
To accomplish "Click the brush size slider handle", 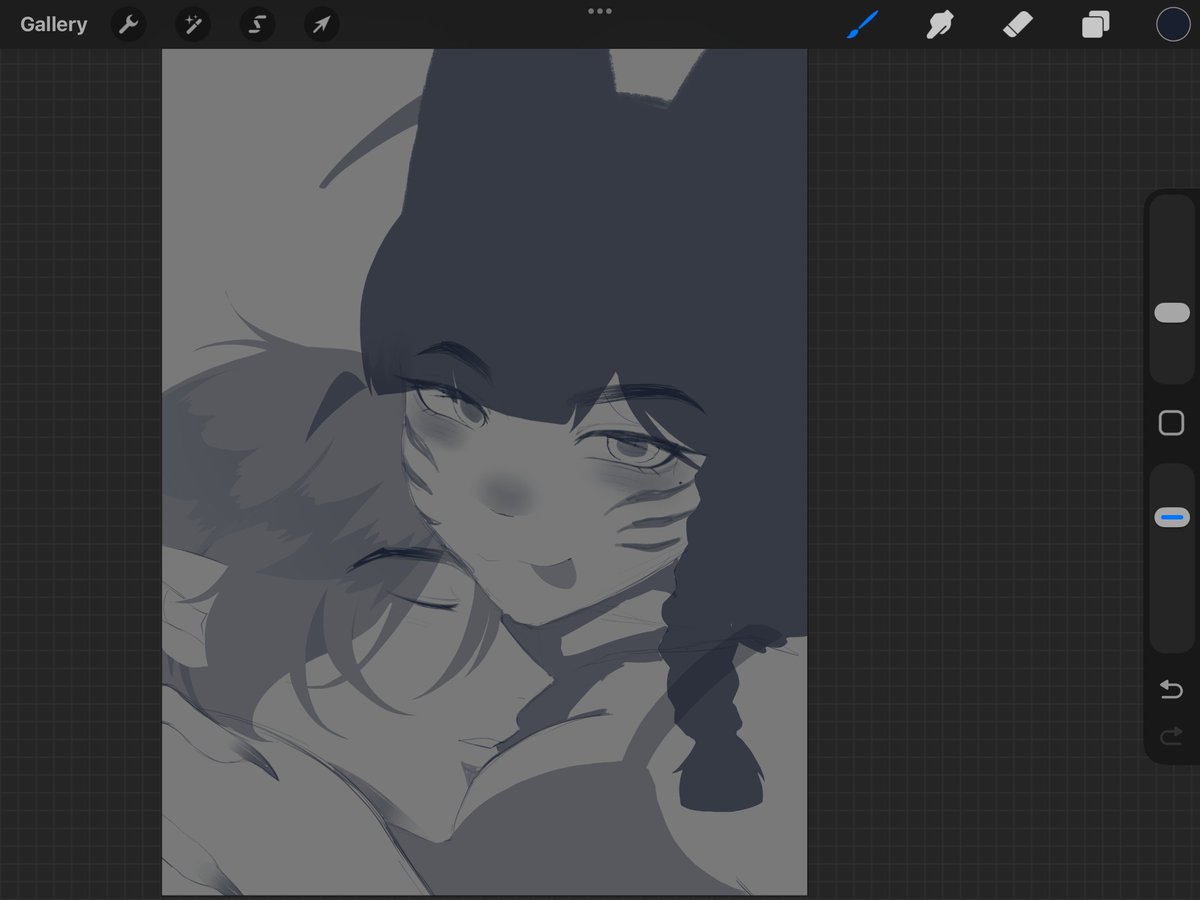I will (1171, 313).
